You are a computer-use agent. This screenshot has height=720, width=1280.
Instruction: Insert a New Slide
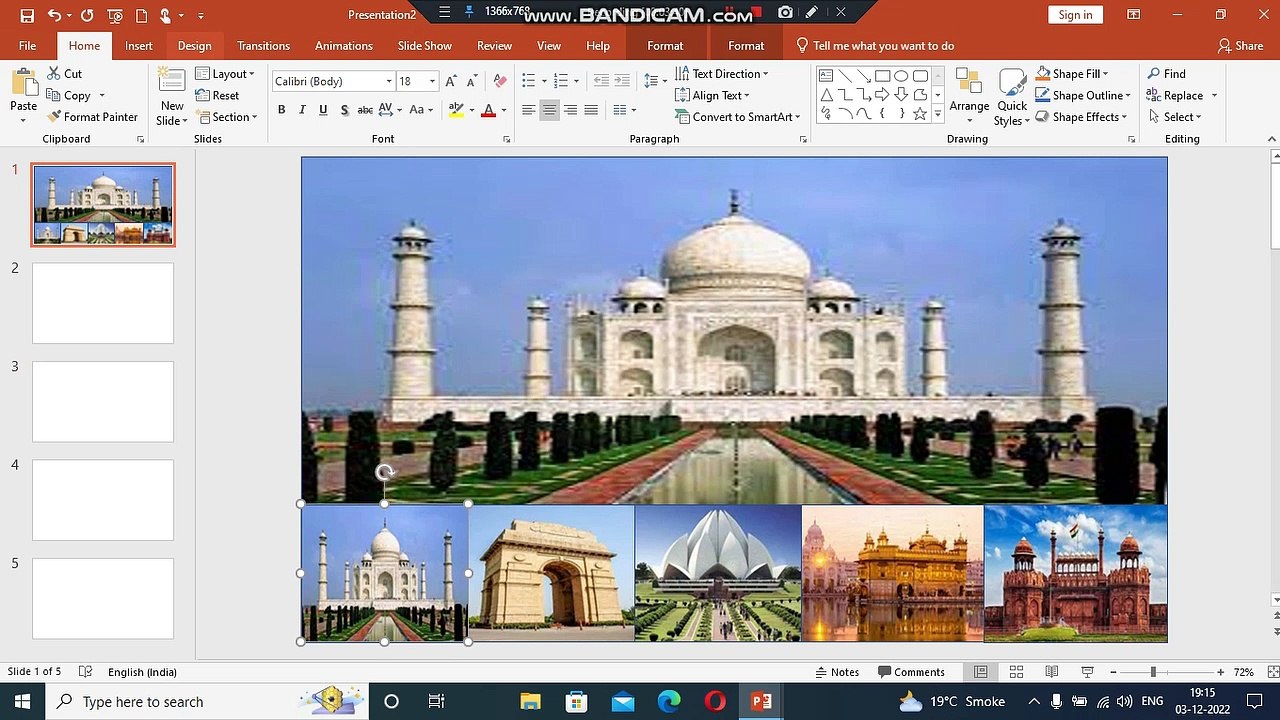[171, 98]
